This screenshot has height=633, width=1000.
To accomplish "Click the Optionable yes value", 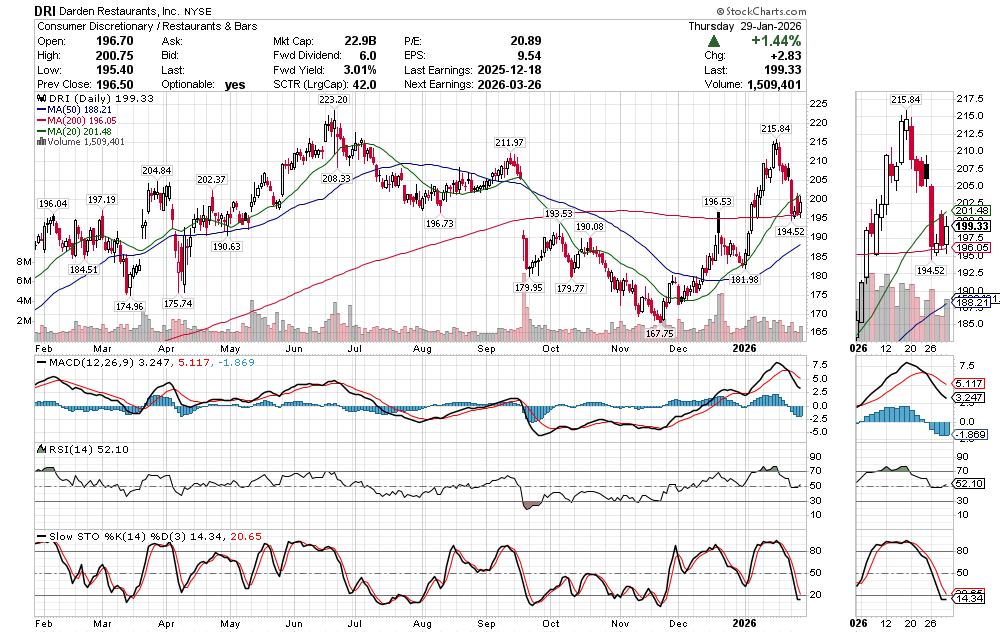I will (234, 85).
